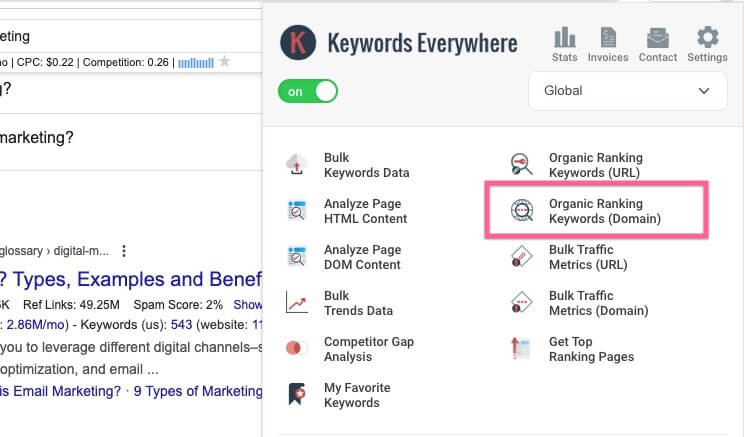The height and width of the screenshot is (437, 744).
Task: Open Bulk Keywords Data
Action: pyautogui.click(x=366, y=165)
